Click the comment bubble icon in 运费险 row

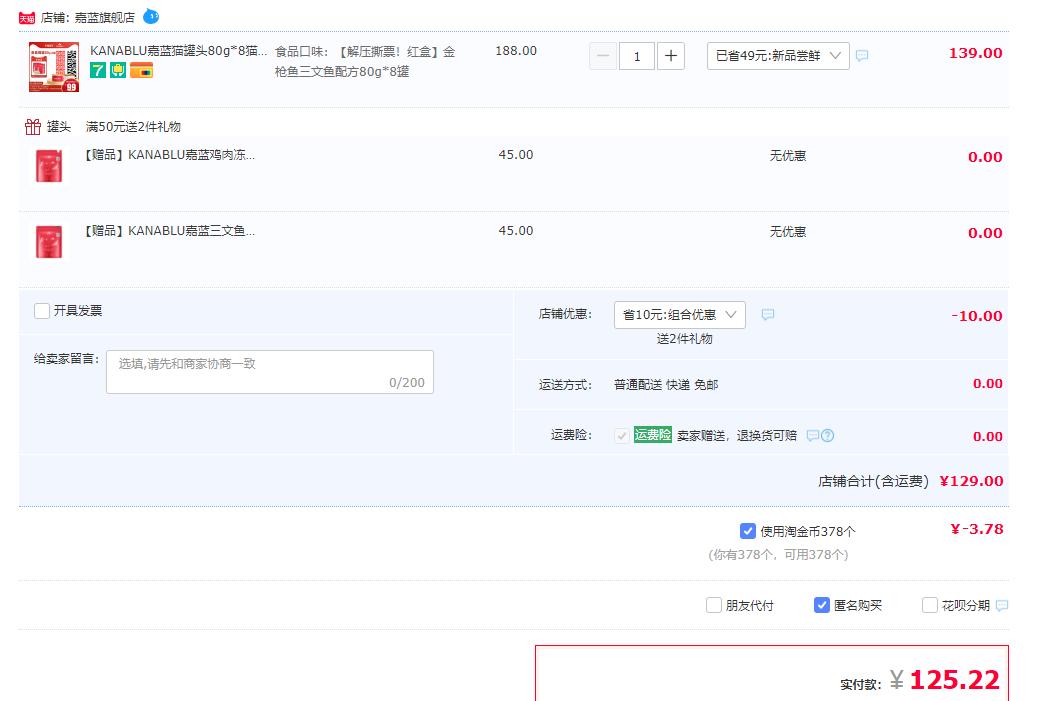tap(812, 435)
